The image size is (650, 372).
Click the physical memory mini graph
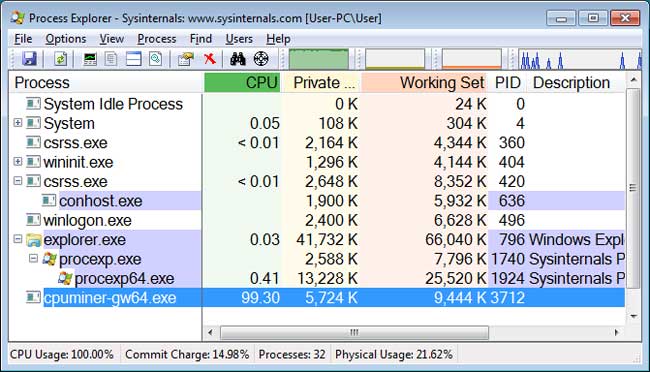tap(472, 59)
